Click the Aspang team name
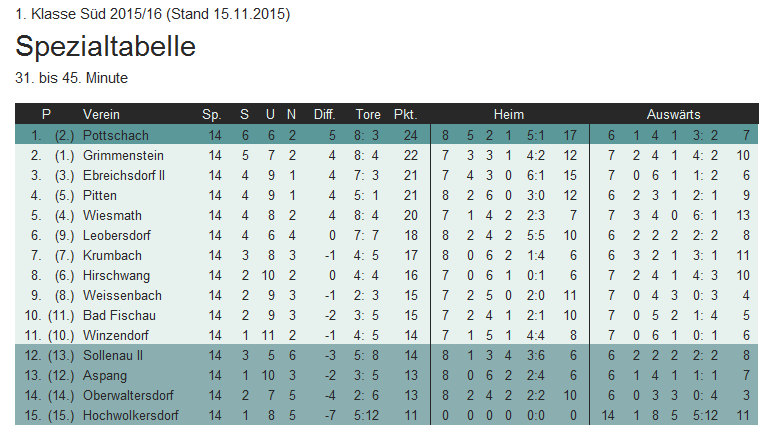This screenshot has height=432, width=773. point(105,375)
